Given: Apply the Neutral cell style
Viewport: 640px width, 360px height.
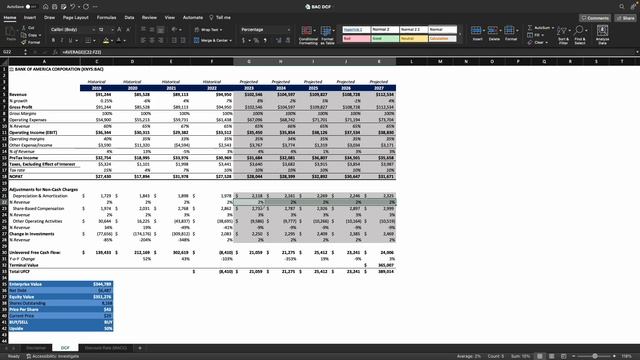Looking at the screenshot, I should pyautogui.click(x=413, y=38).
